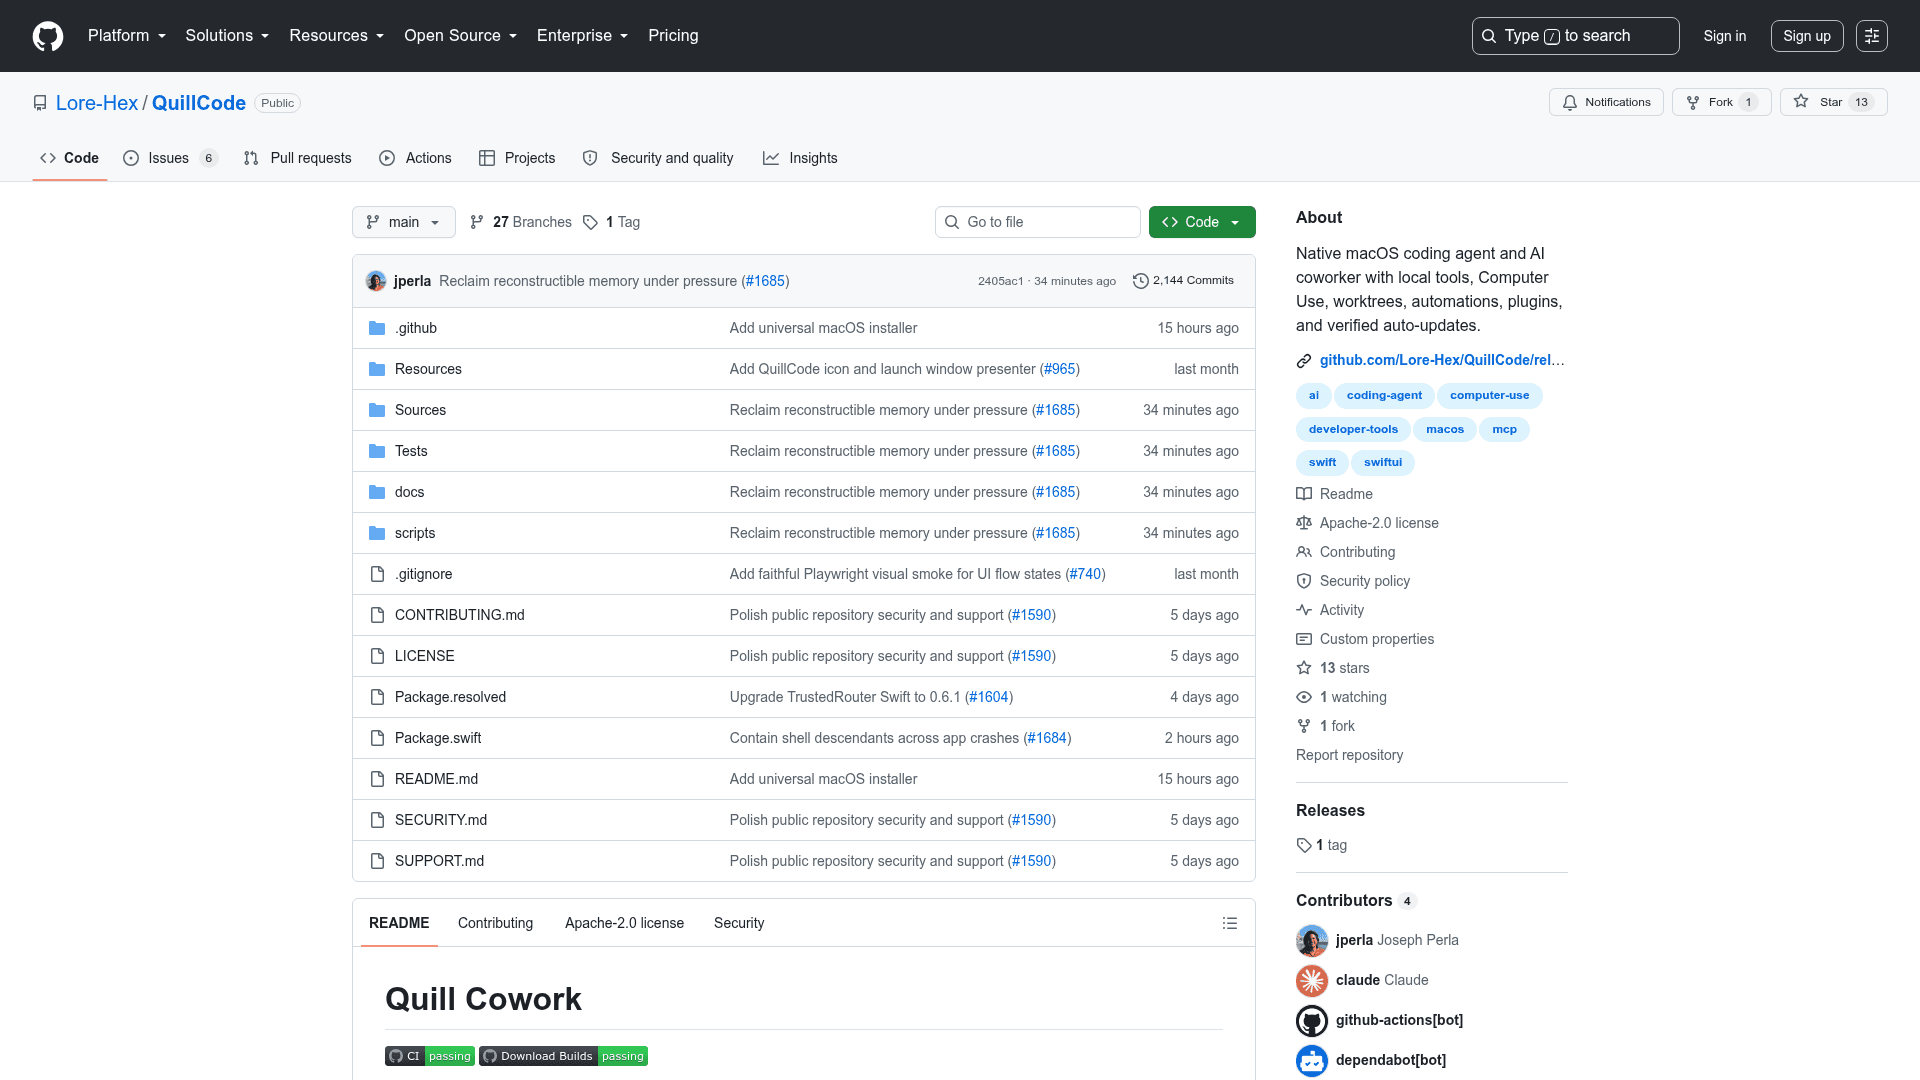Open the GitHub home logo
This screenshot has height=1080, width=1920.
pyautogui.click(x=48, y=36)
